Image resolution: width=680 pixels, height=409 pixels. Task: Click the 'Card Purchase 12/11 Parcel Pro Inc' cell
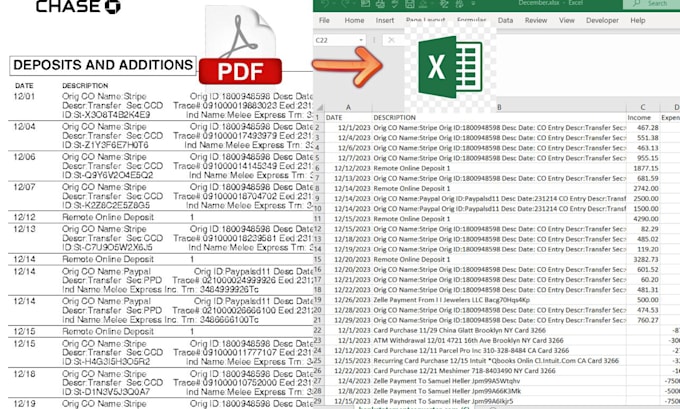[499, 350]
